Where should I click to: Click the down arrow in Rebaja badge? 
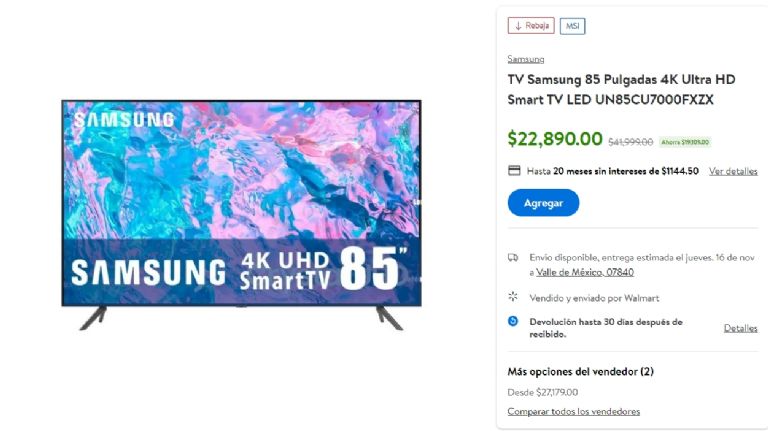click(x=518, y=26)
